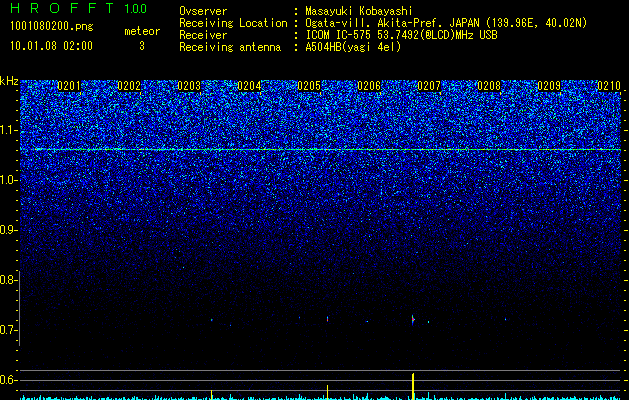Click the meteor count value 3
The height and width of the screenshot is (400, 629).
click(142, 46)
